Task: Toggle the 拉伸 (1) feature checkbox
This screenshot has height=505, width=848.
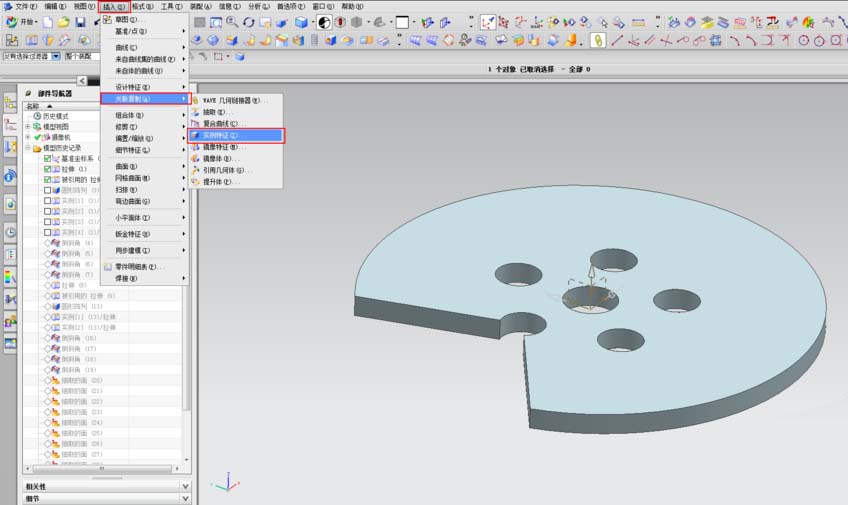Action: tap(48, 169)
